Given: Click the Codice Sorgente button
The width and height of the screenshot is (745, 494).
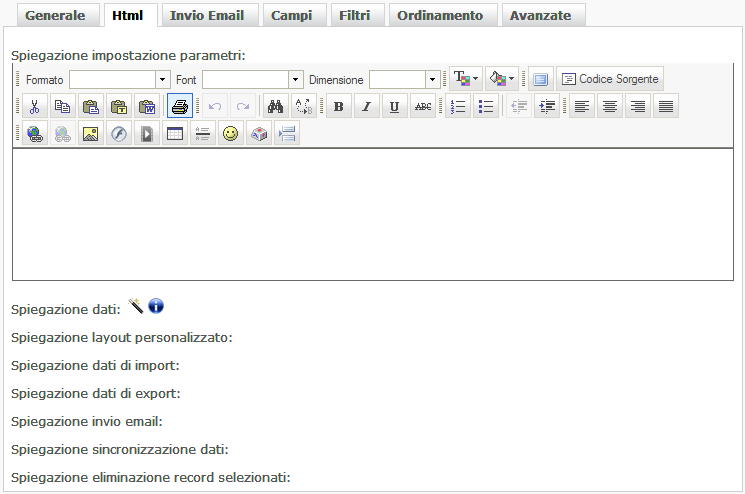Looking at the screenshot, I should 609,79.
